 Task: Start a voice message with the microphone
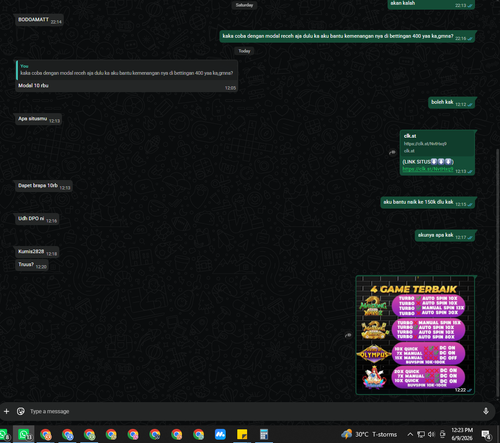(486, 411)
